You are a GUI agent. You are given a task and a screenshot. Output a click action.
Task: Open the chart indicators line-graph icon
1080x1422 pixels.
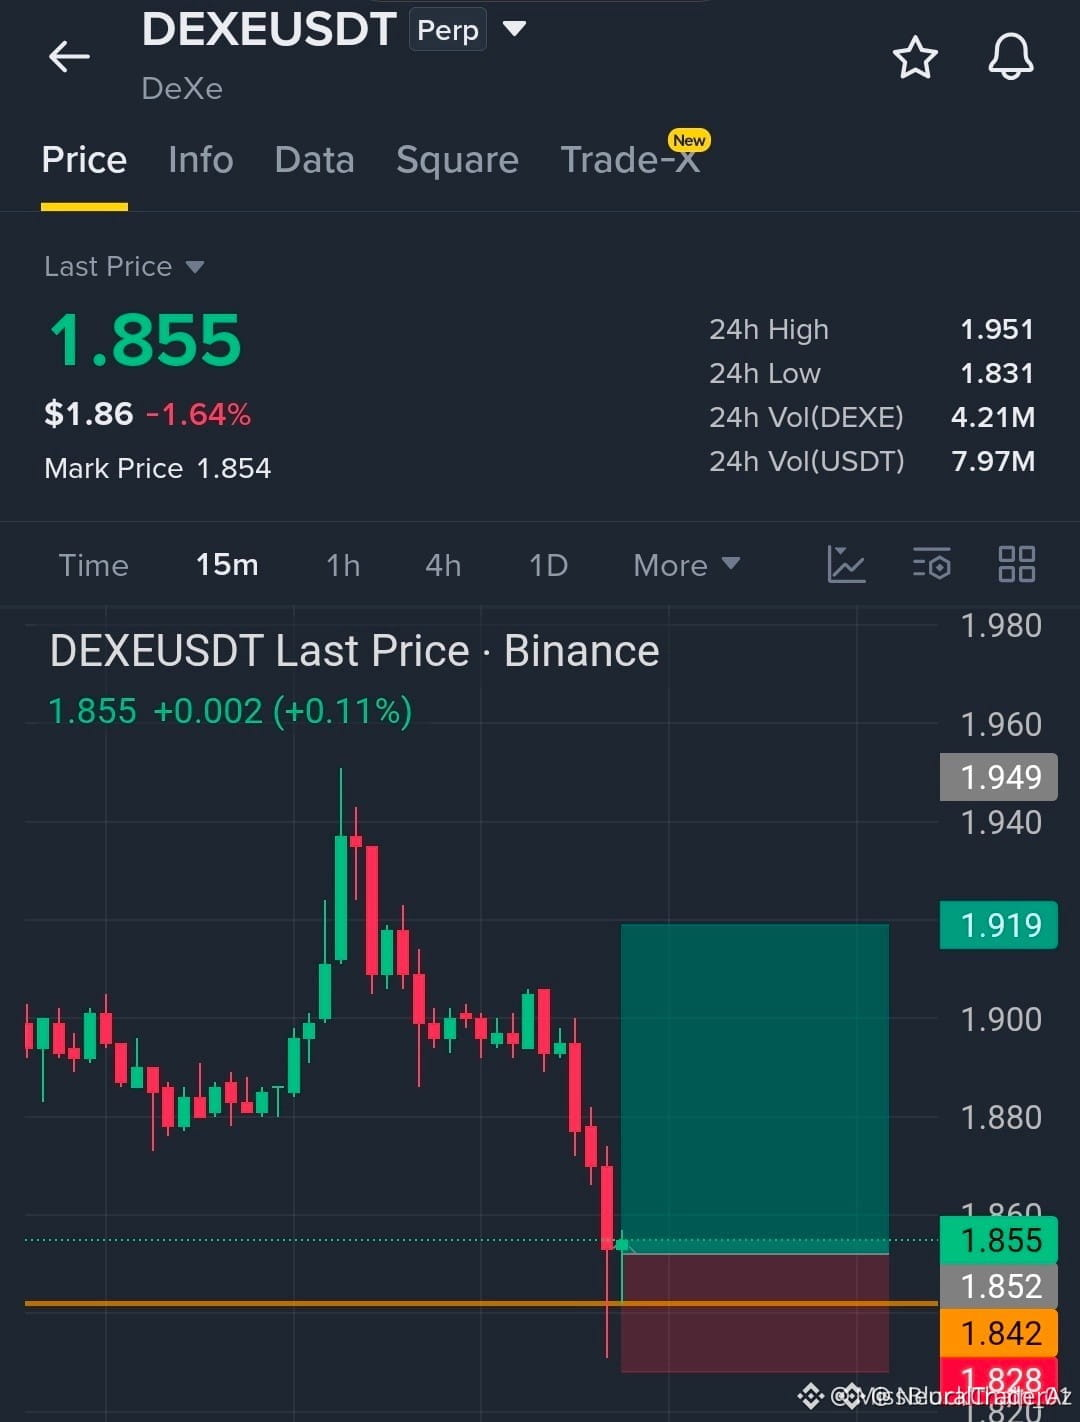[x=846, y=564]
